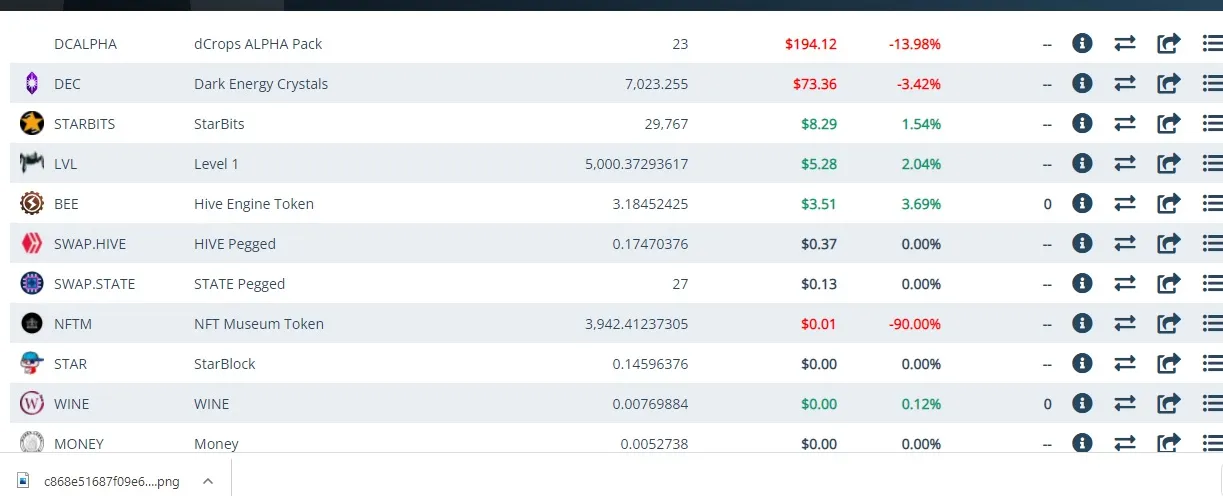Click the 0.14596376 STAR balance

(650, 364)
